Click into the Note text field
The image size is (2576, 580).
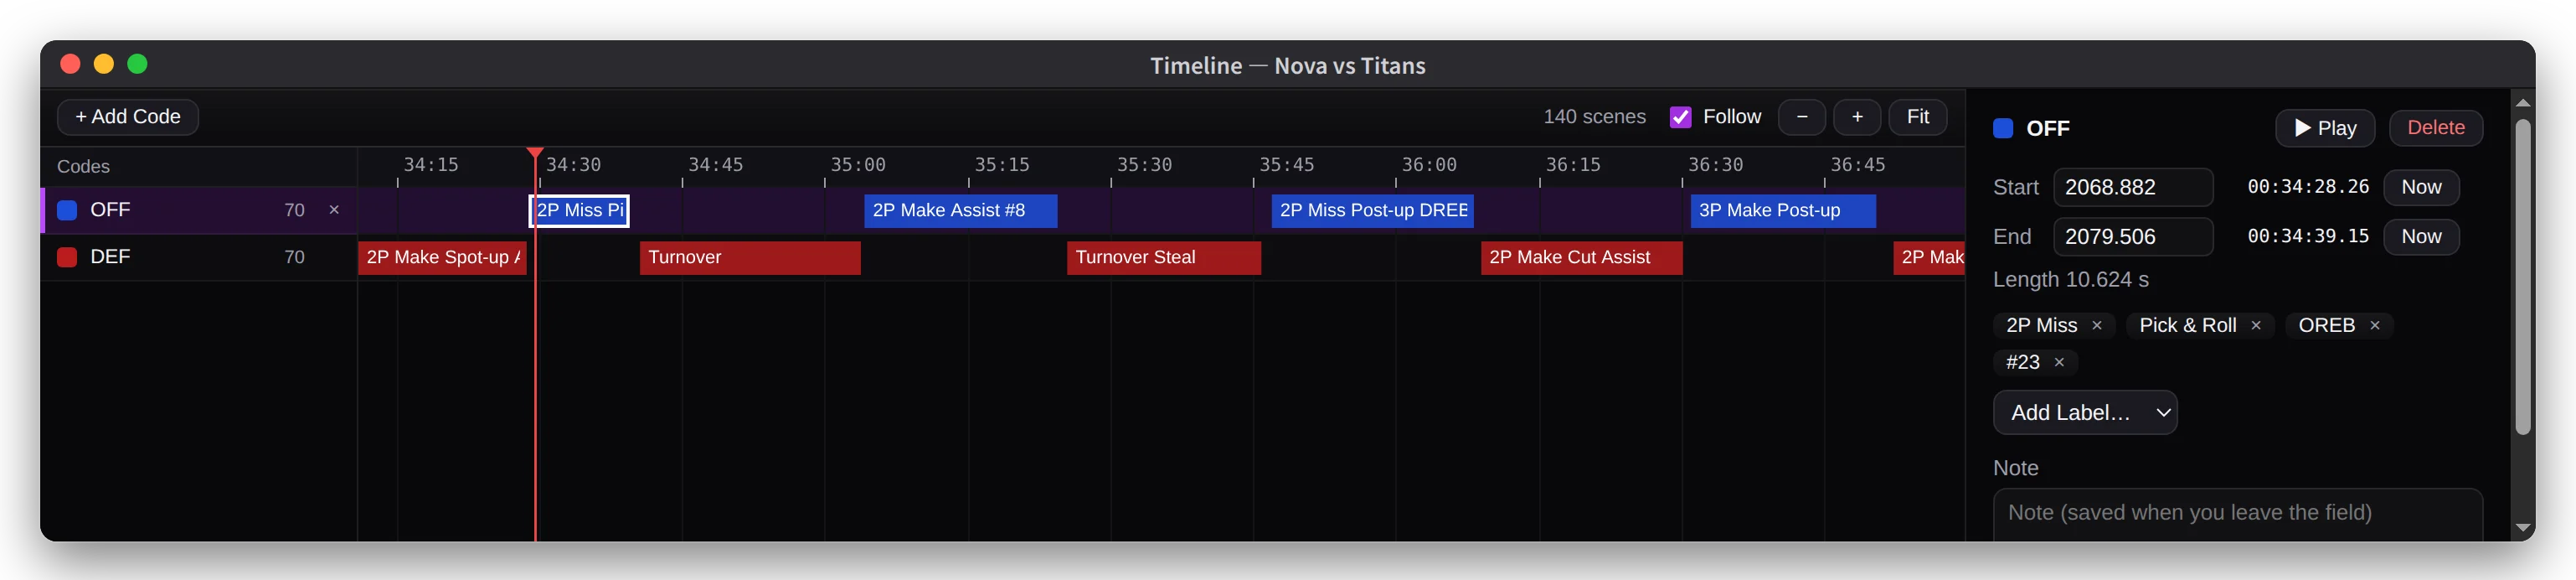[x=2238, y=514]
